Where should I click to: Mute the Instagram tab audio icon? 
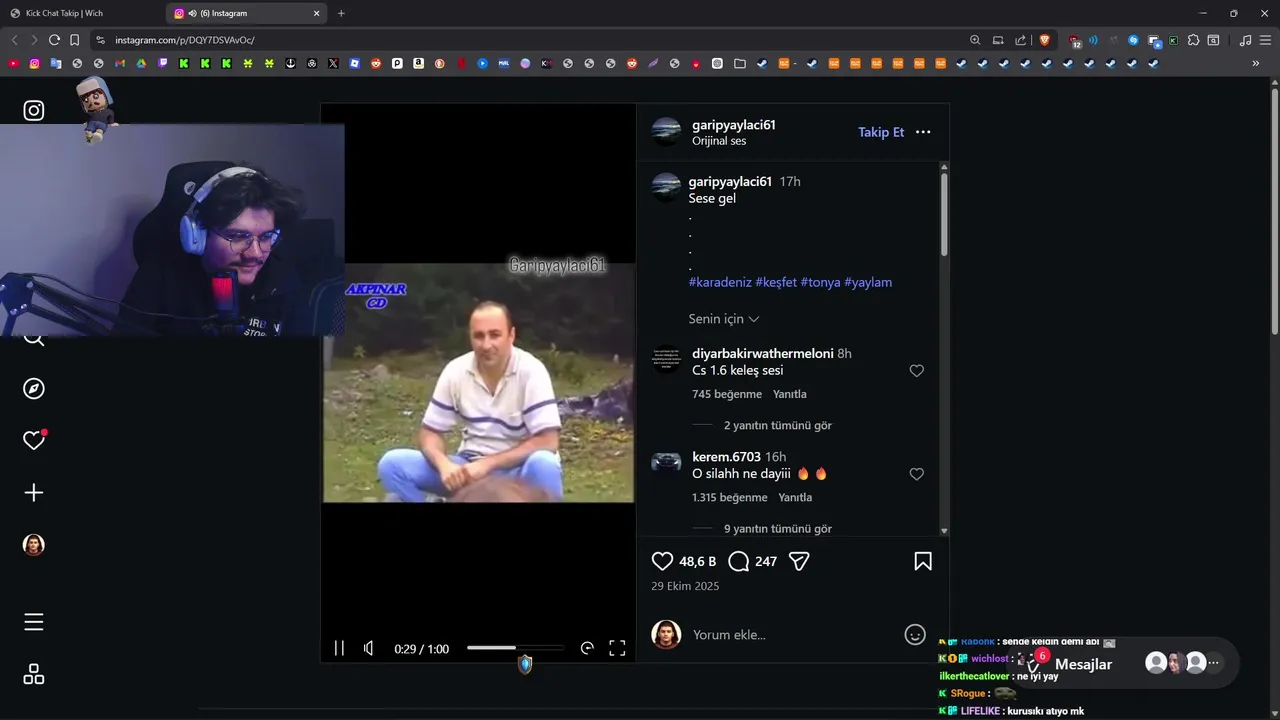click(x=192, y=13)
